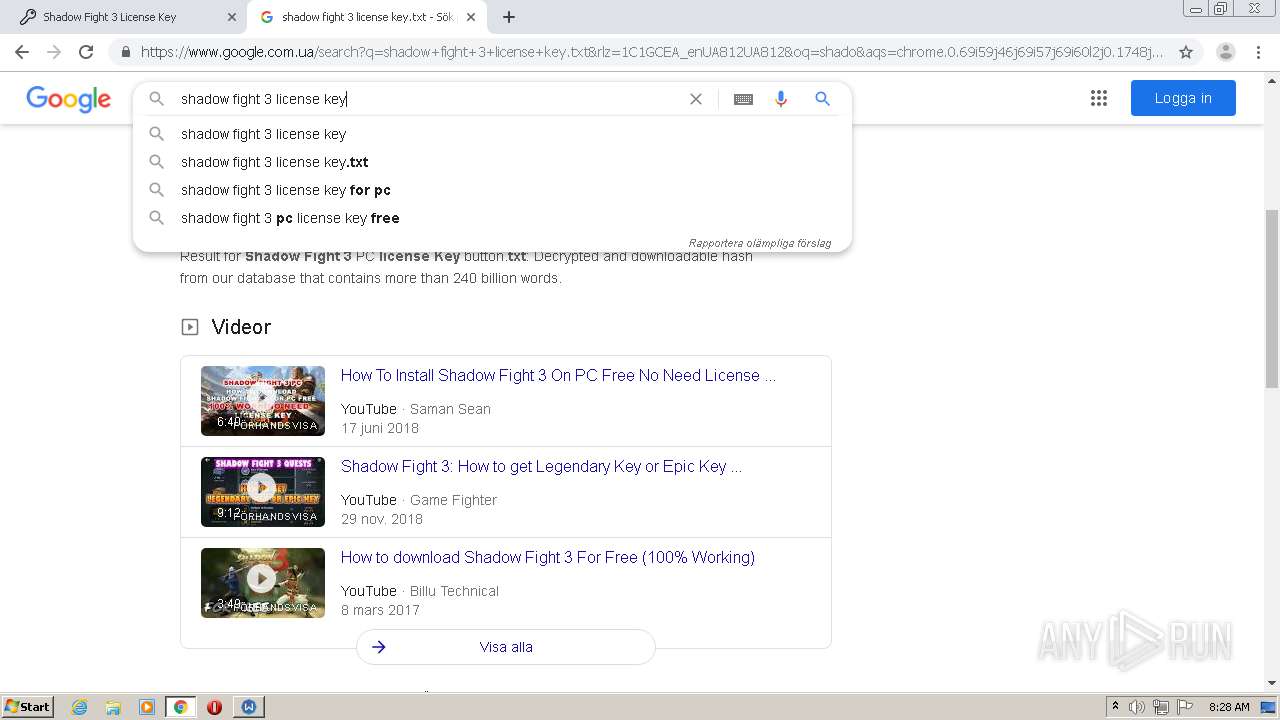
Task: Click 'Rapportera olämpliga förslag' link
Action: (x=759, y=243)
